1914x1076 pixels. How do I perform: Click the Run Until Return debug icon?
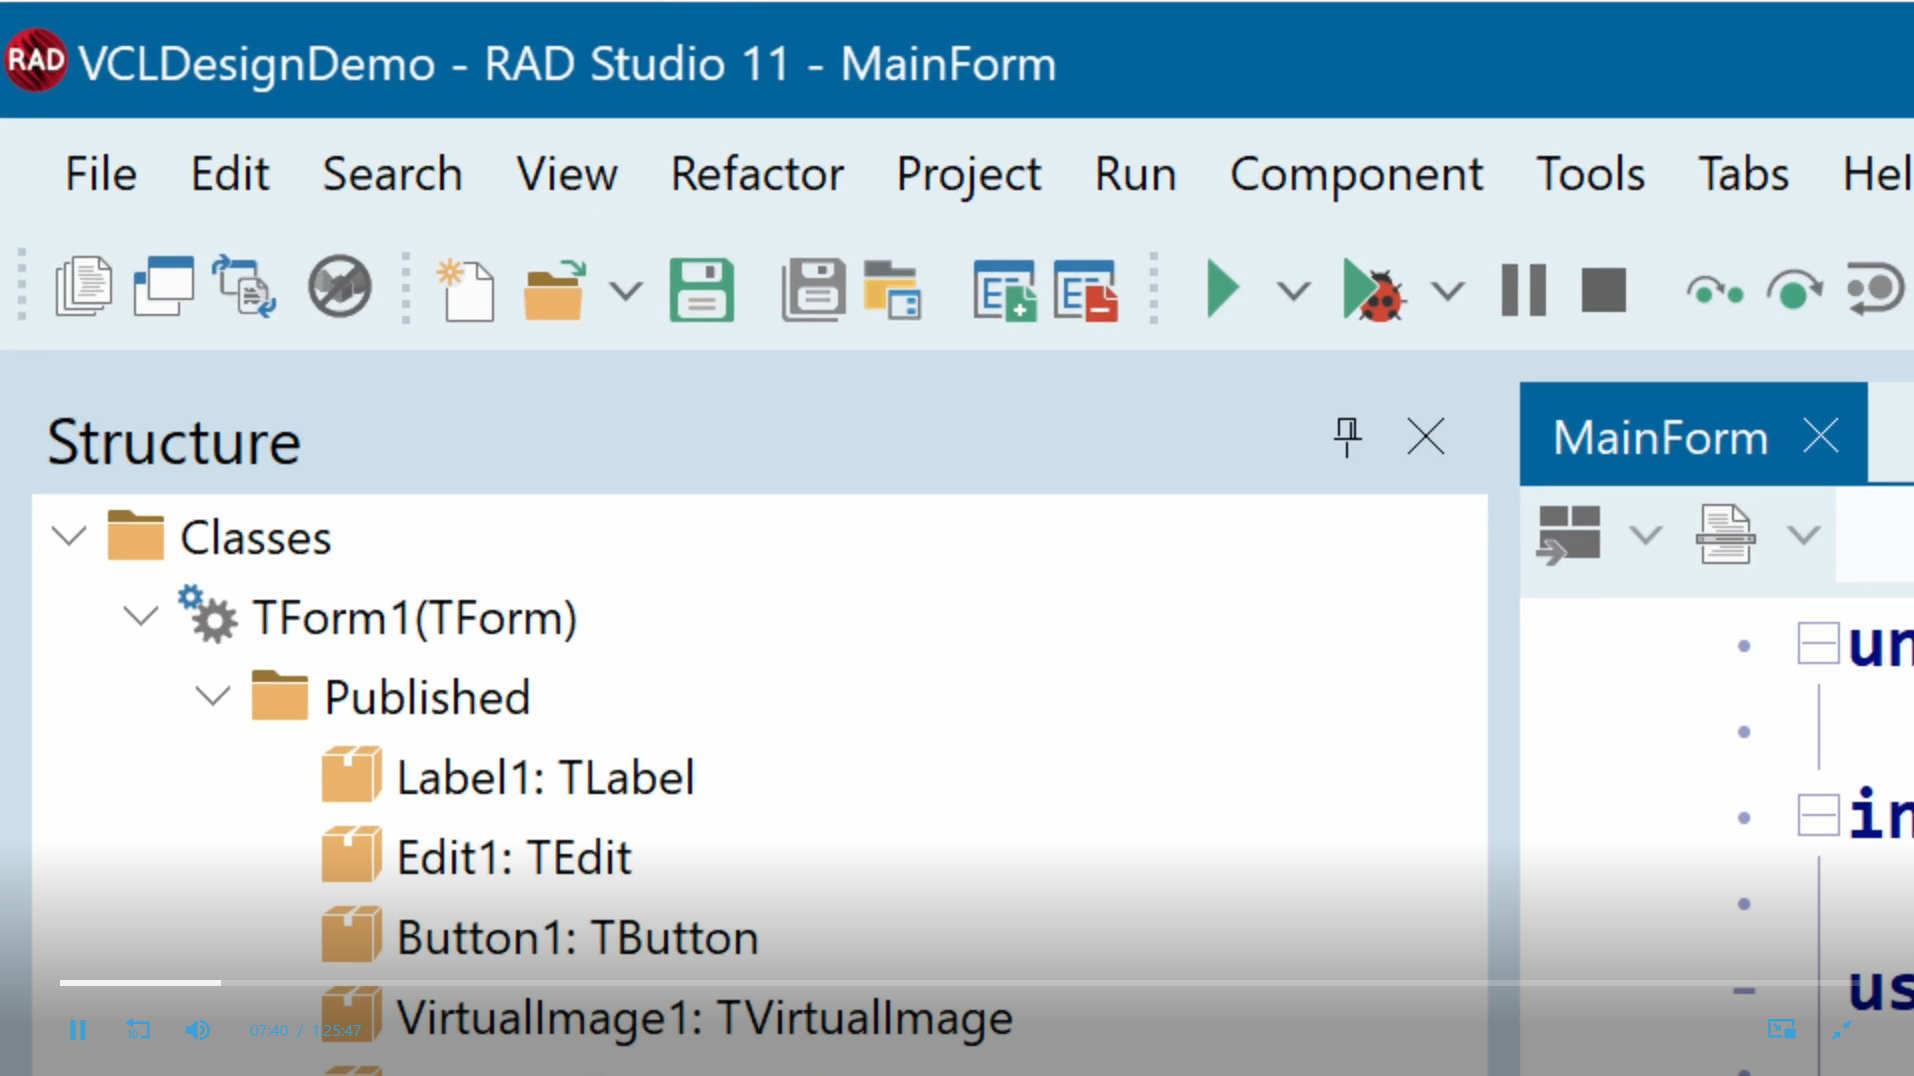pyautogui.click(x=1875, y=290)
